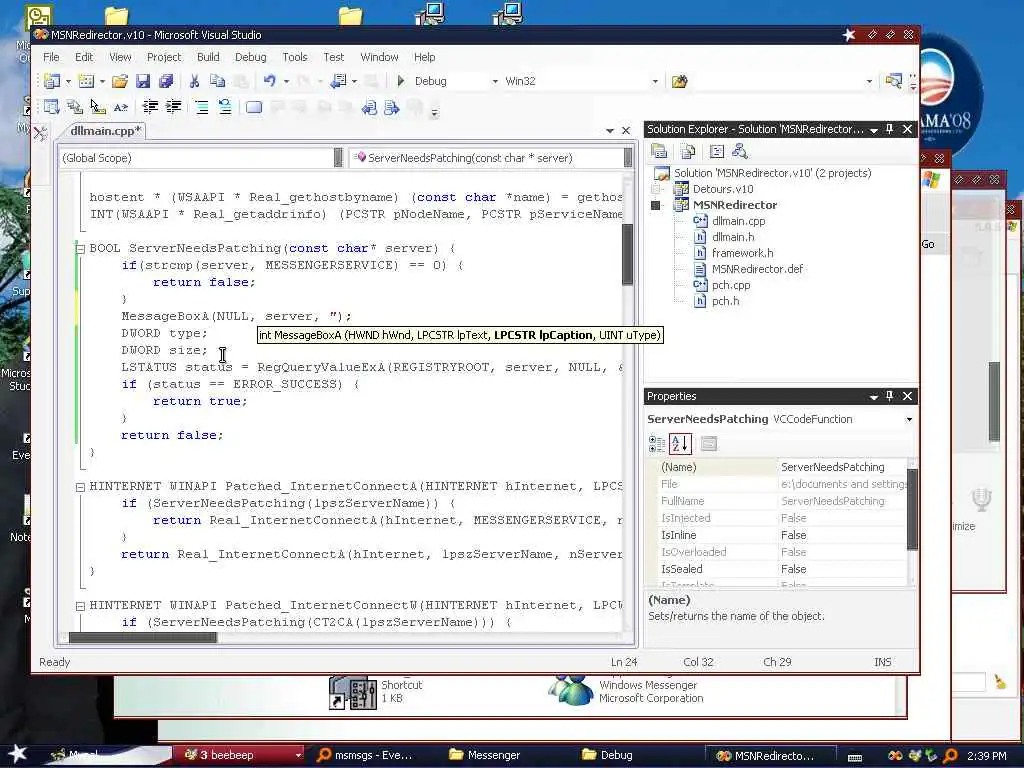The height and width of the screenshot is (768, 1024).
Task: Open the (Global Scope) dropdown
Action: [x=338, y=158]
